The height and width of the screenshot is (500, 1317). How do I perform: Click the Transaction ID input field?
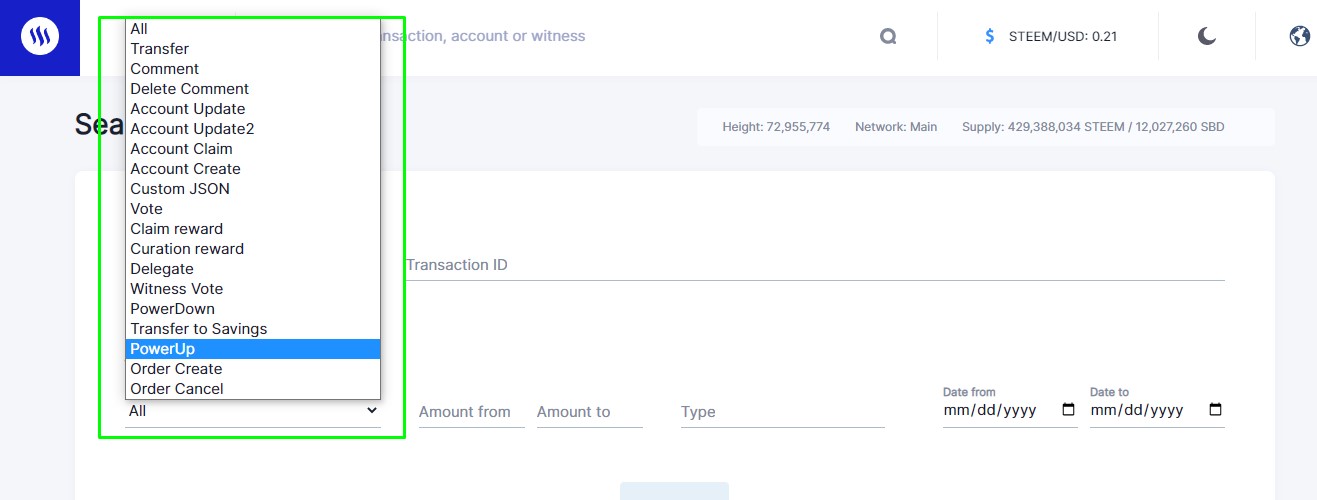[814, 266]
